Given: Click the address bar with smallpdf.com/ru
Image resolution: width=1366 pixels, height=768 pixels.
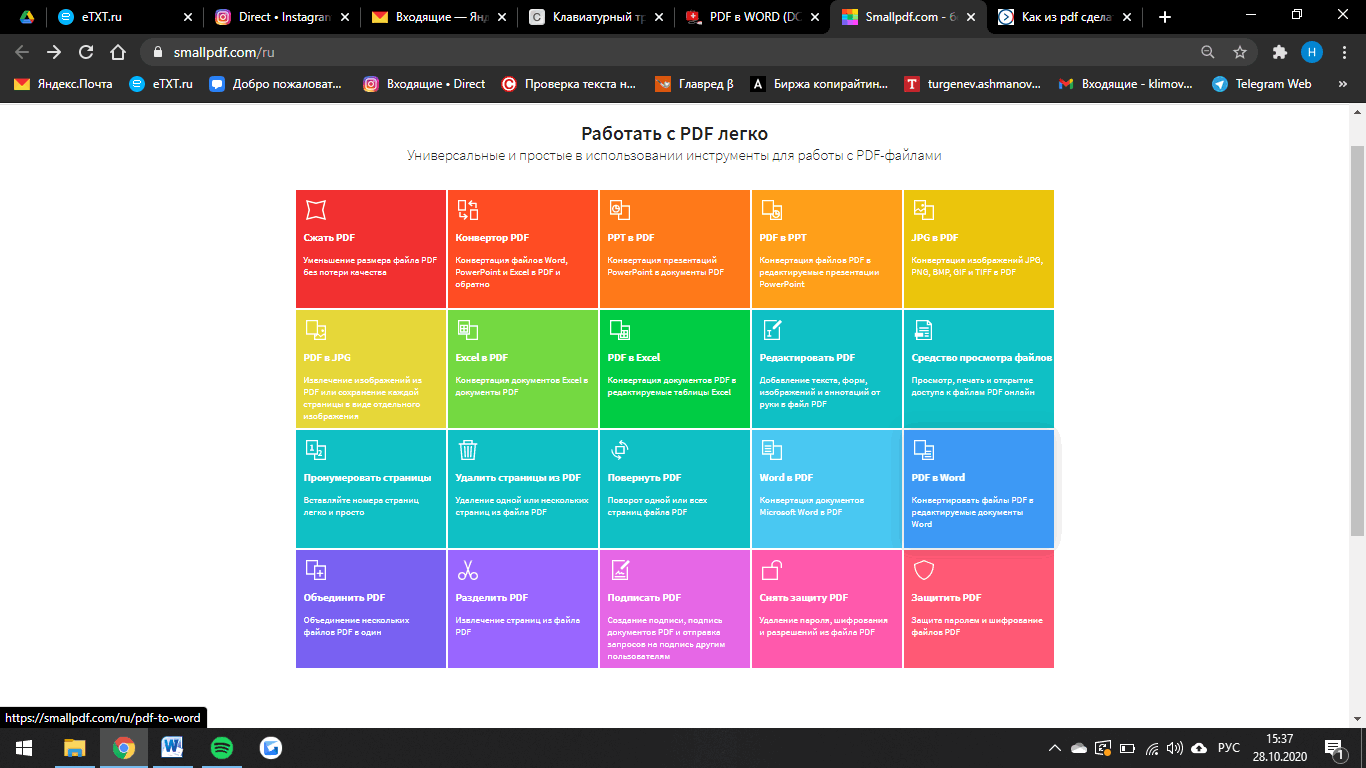Looking at the screenshot, I should [660, 52].
